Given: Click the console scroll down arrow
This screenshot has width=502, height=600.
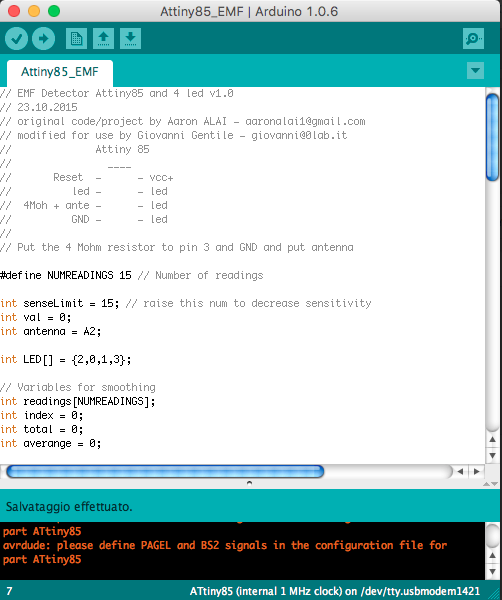Looking at the screenshot, I should tap(493, 571).
